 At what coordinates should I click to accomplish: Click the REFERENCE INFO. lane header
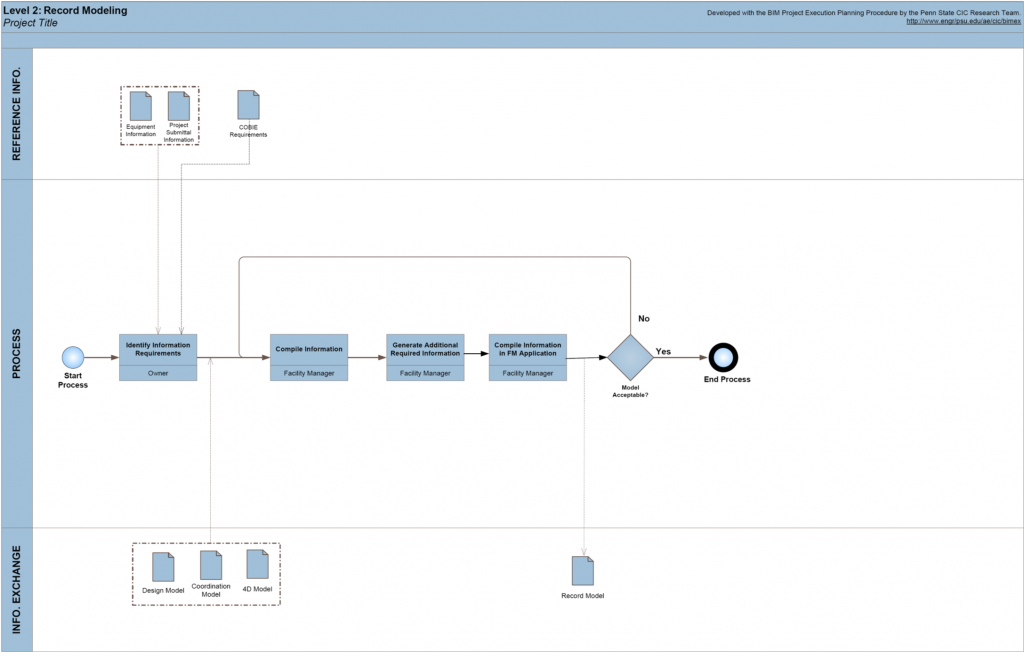point(16,114)
